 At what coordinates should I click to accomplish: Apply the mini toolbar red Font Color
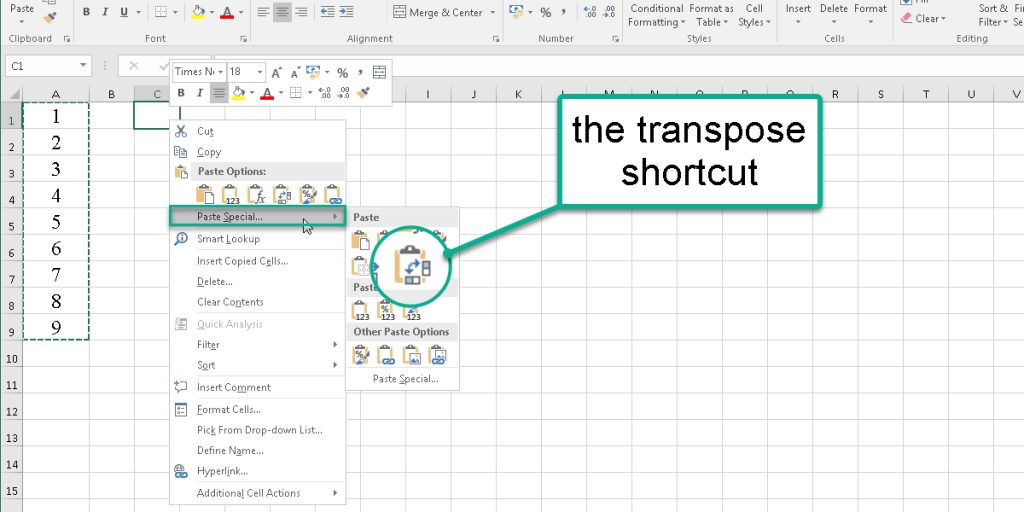pyautogui.click(x=266, y=93)
